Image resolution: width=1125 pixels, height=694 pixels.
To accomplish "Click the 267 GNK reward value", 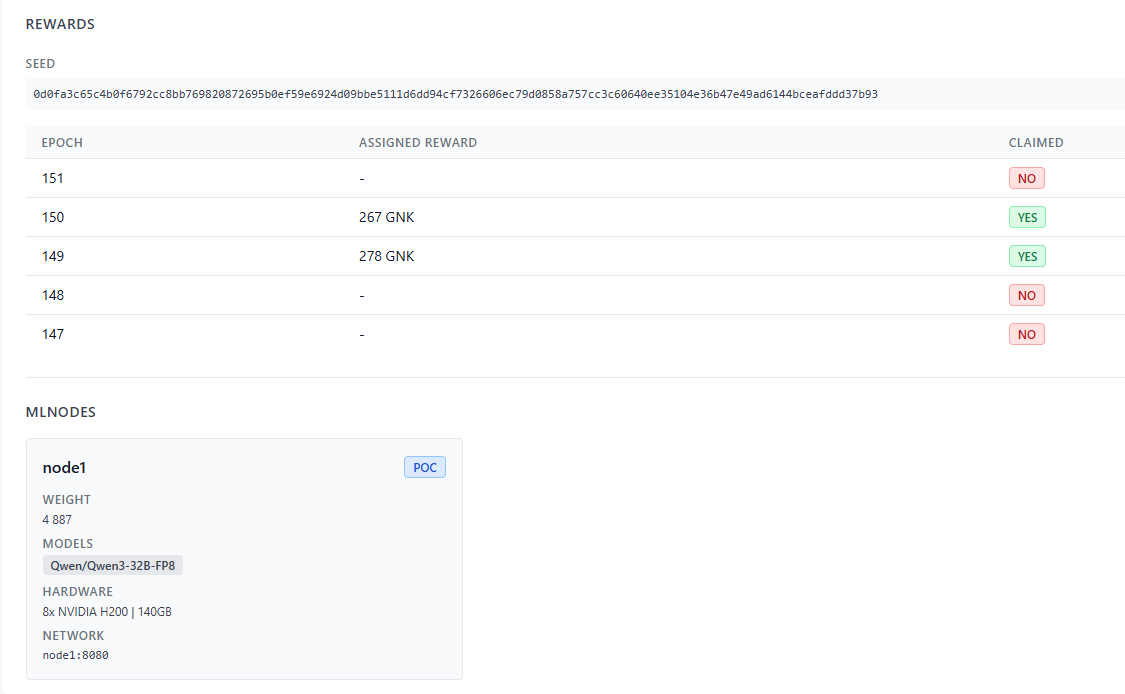I will (x=386, y=217).
